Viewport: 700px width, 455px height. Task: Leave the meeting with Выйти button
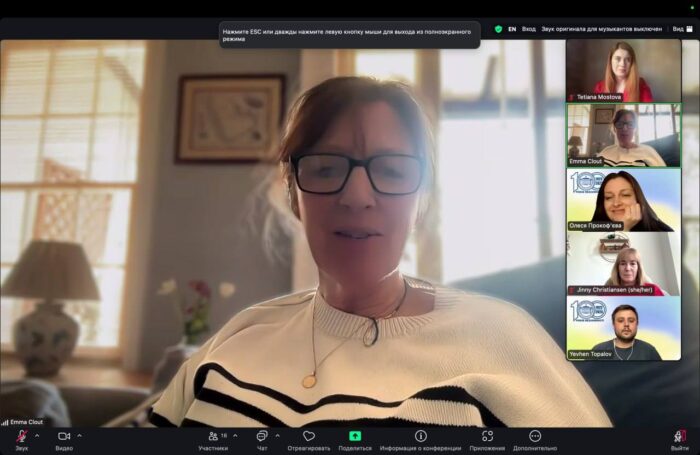[x=679, y=439]
